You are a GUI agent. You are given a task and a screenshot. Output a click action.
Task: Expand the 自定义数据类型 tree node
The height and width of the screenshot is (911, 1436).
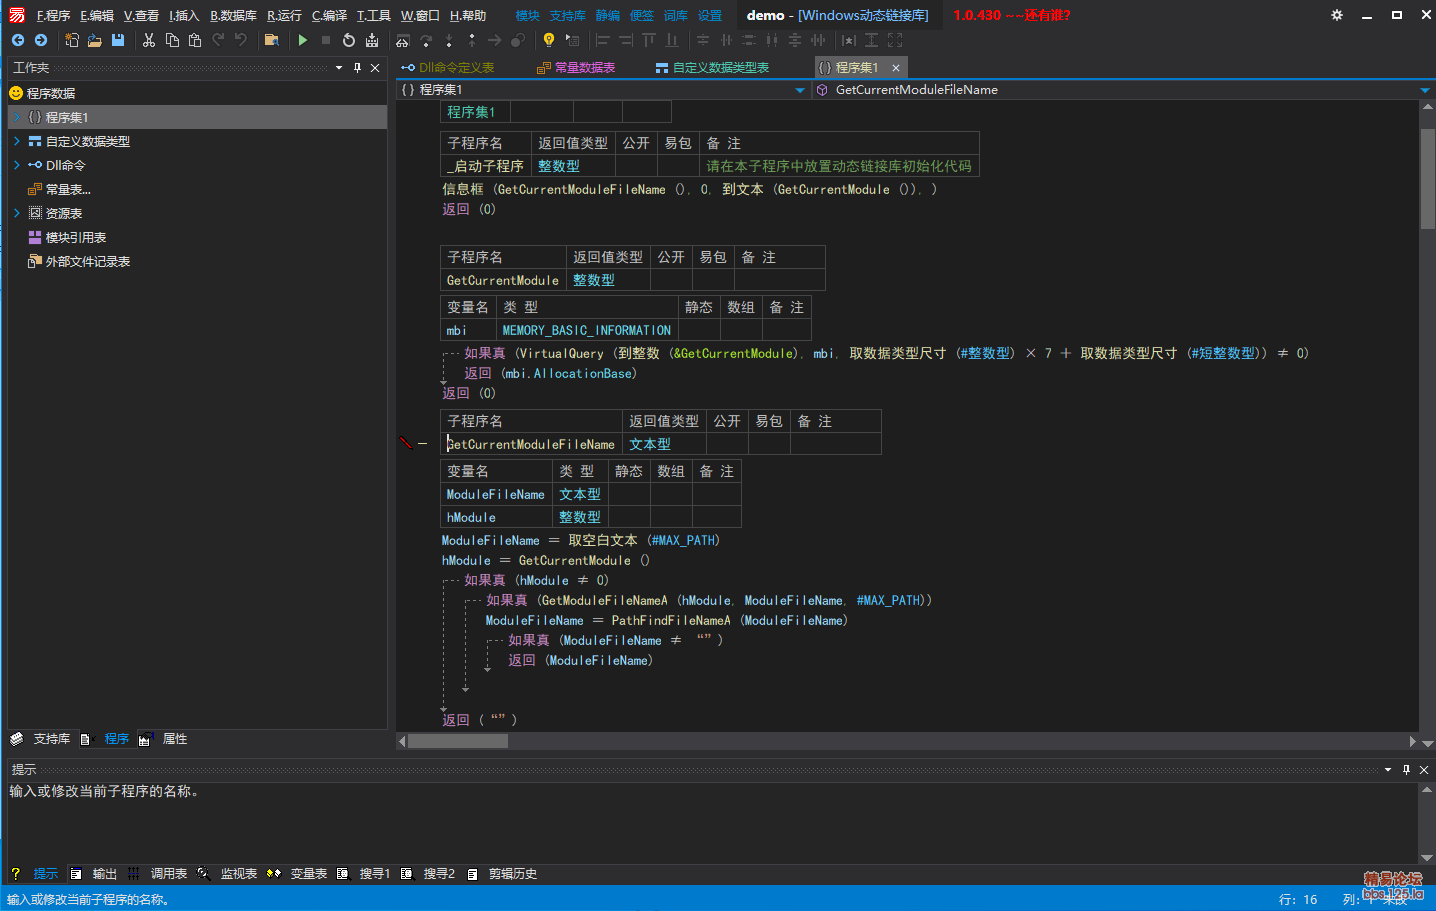click(x=17, y=141)
